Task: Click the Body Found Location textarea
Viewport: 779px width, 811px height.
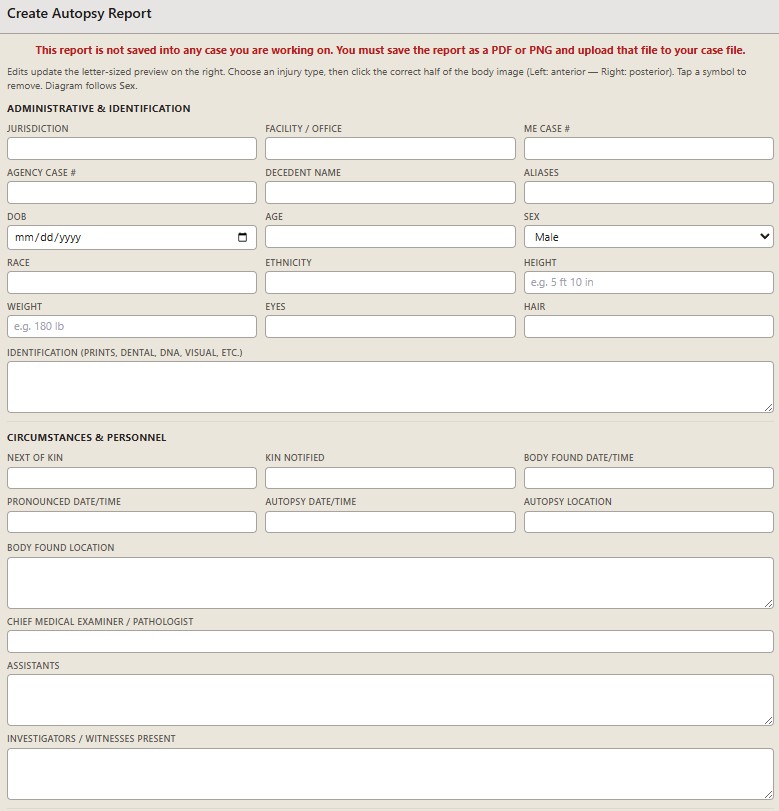Action: click(390, 583)
